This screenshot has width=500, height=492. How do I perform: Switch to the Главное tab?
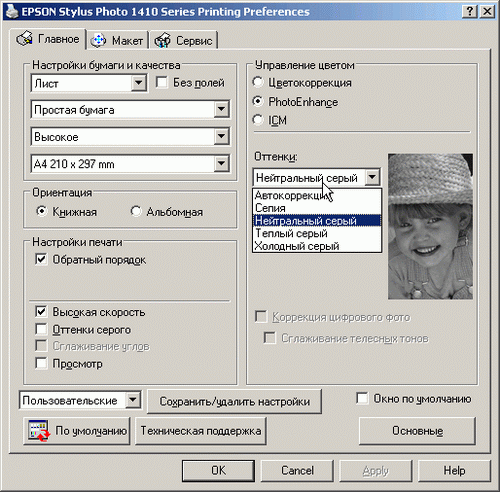point(48,39)
